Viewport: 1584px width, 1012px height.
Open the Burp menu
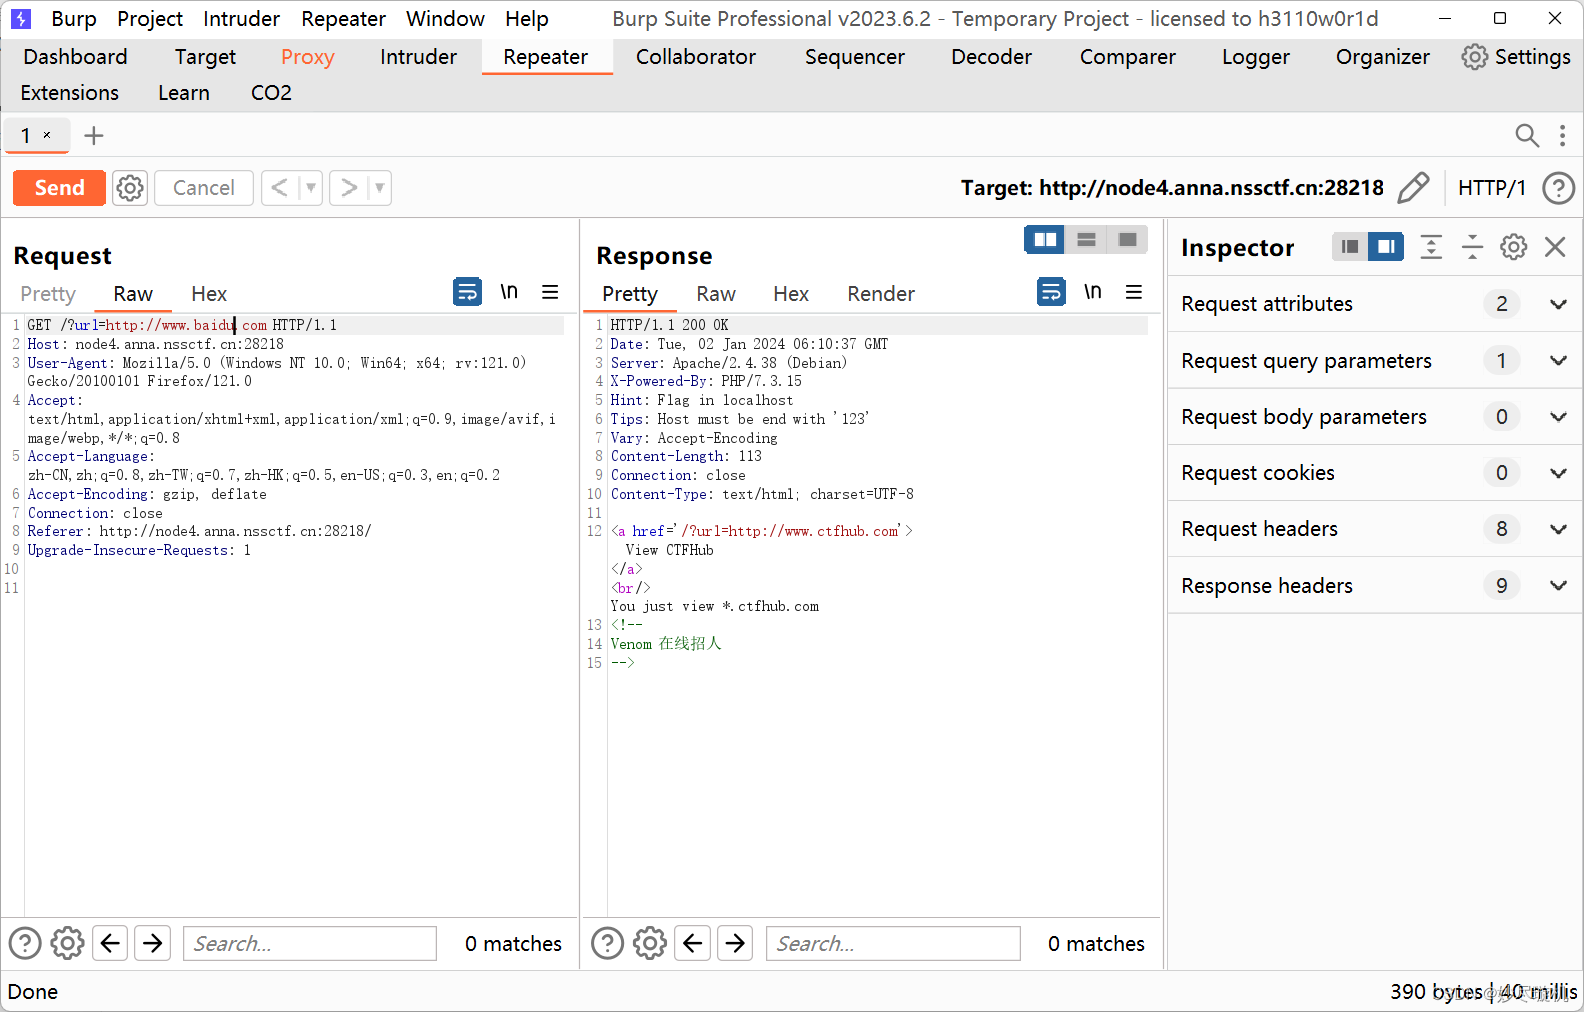[74, 19]
